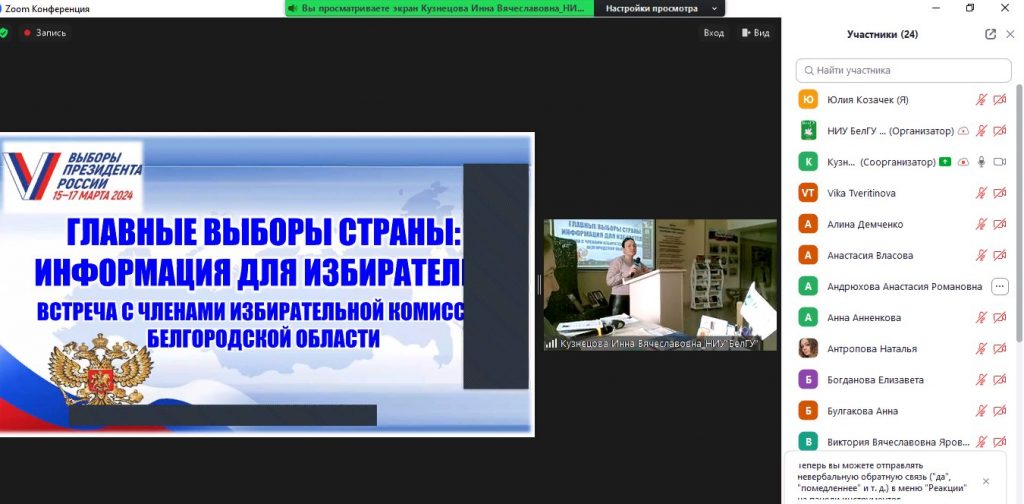Click the muted mic icon for Алина Демченко

[x=981, y=224]
